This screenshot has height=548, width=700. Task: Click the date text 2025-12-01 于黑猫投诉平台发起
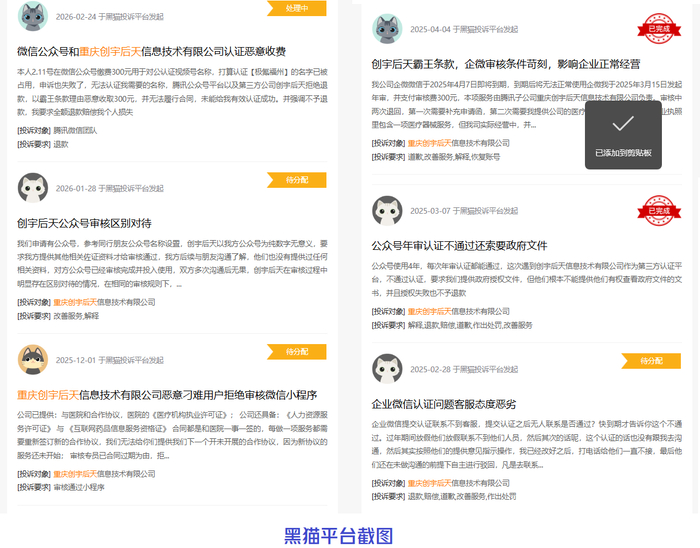point(109,360)
